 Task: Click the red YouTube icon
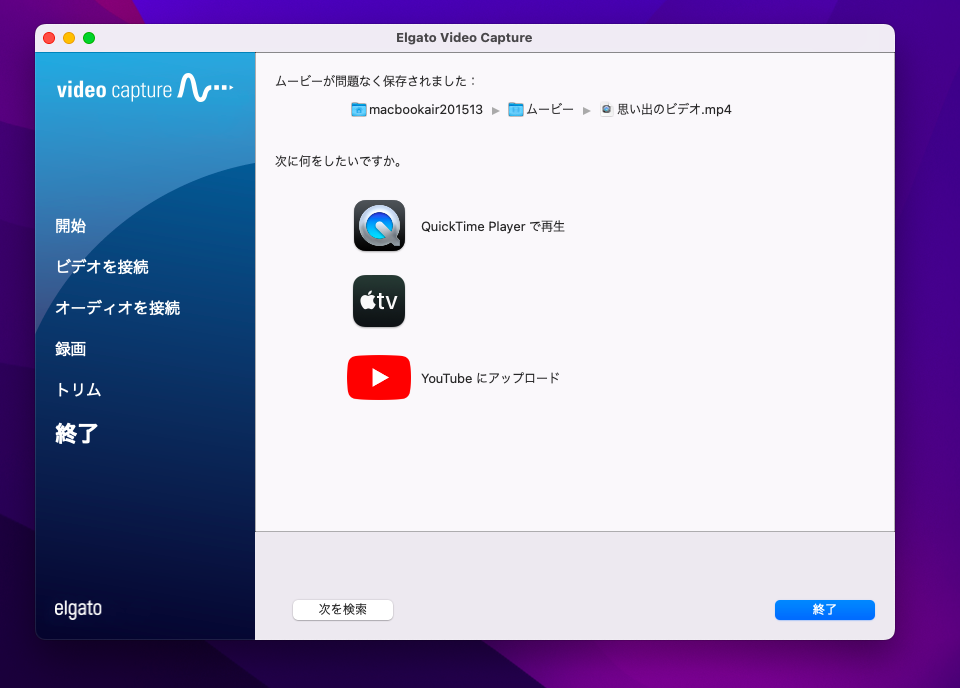[379, 378]
